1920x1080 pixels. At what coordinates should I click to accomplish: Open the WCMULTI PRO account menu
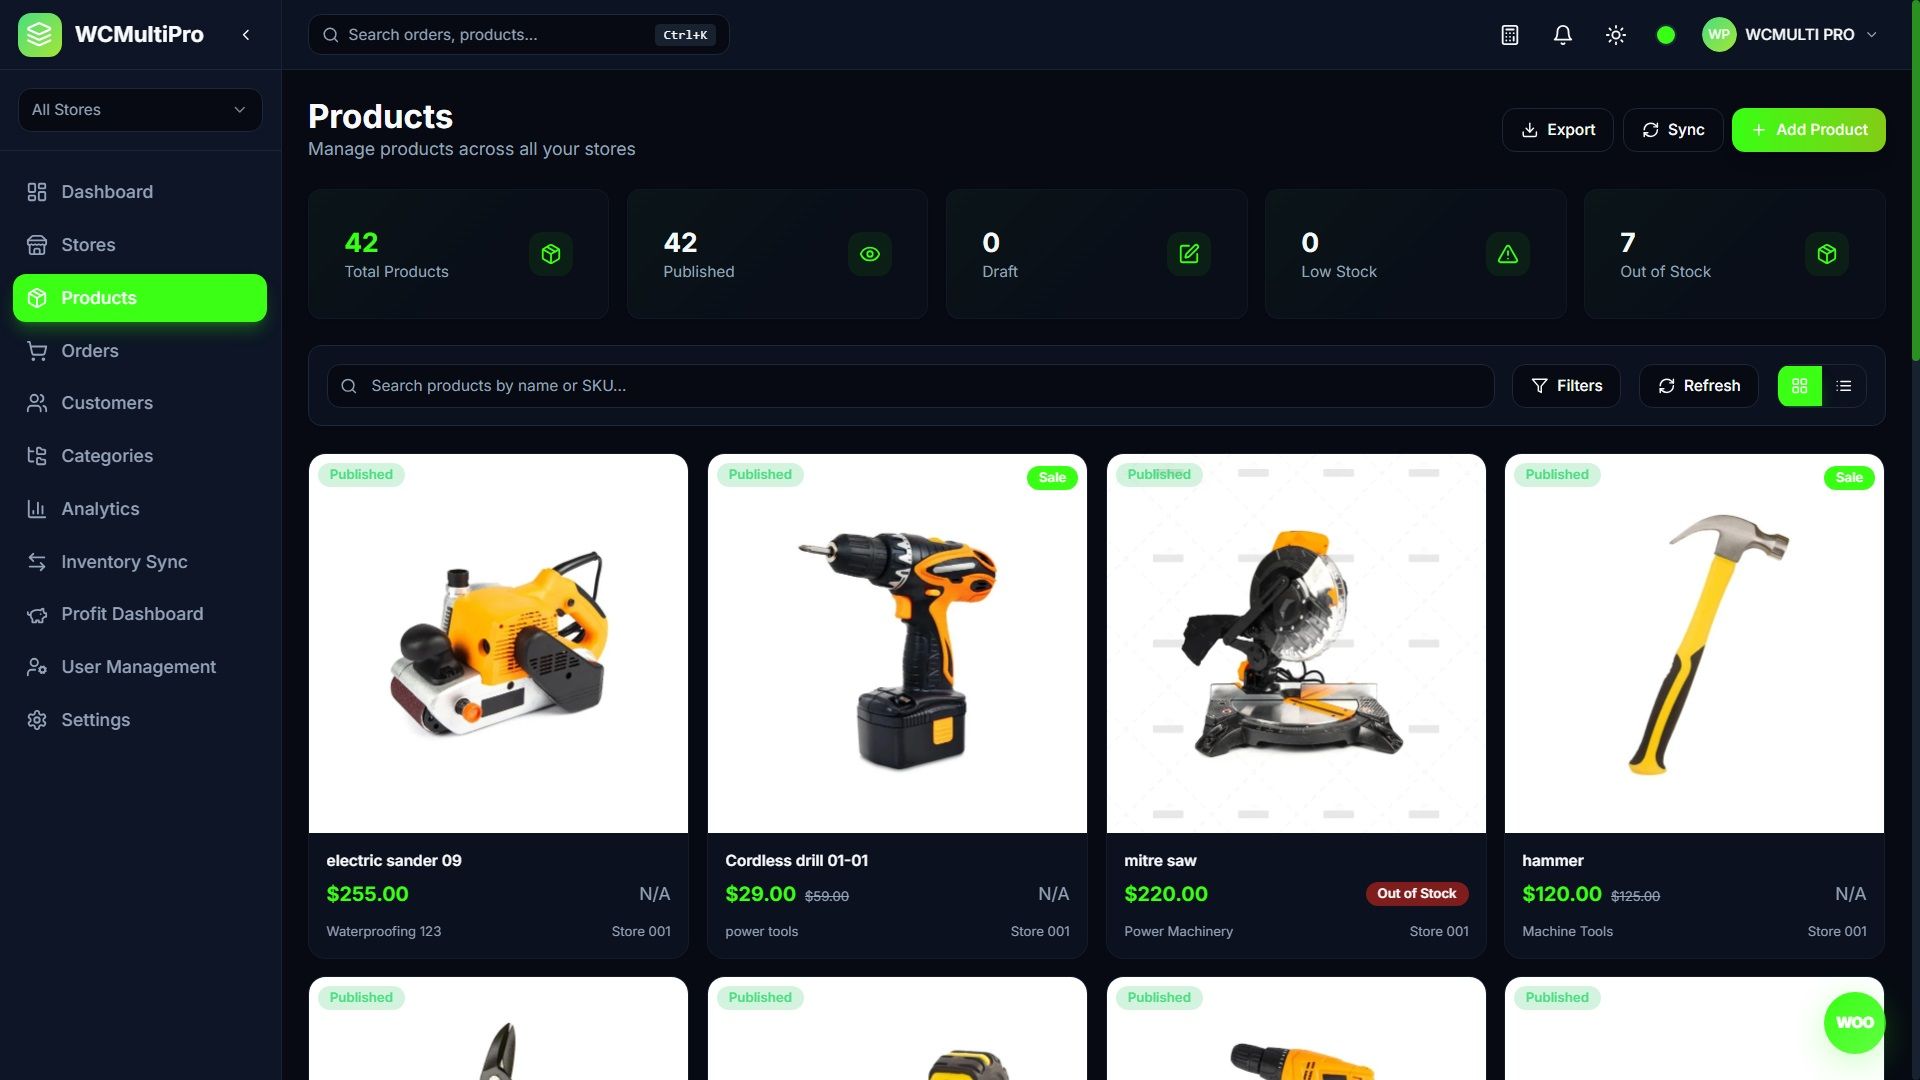click(x=1790, y=35)
